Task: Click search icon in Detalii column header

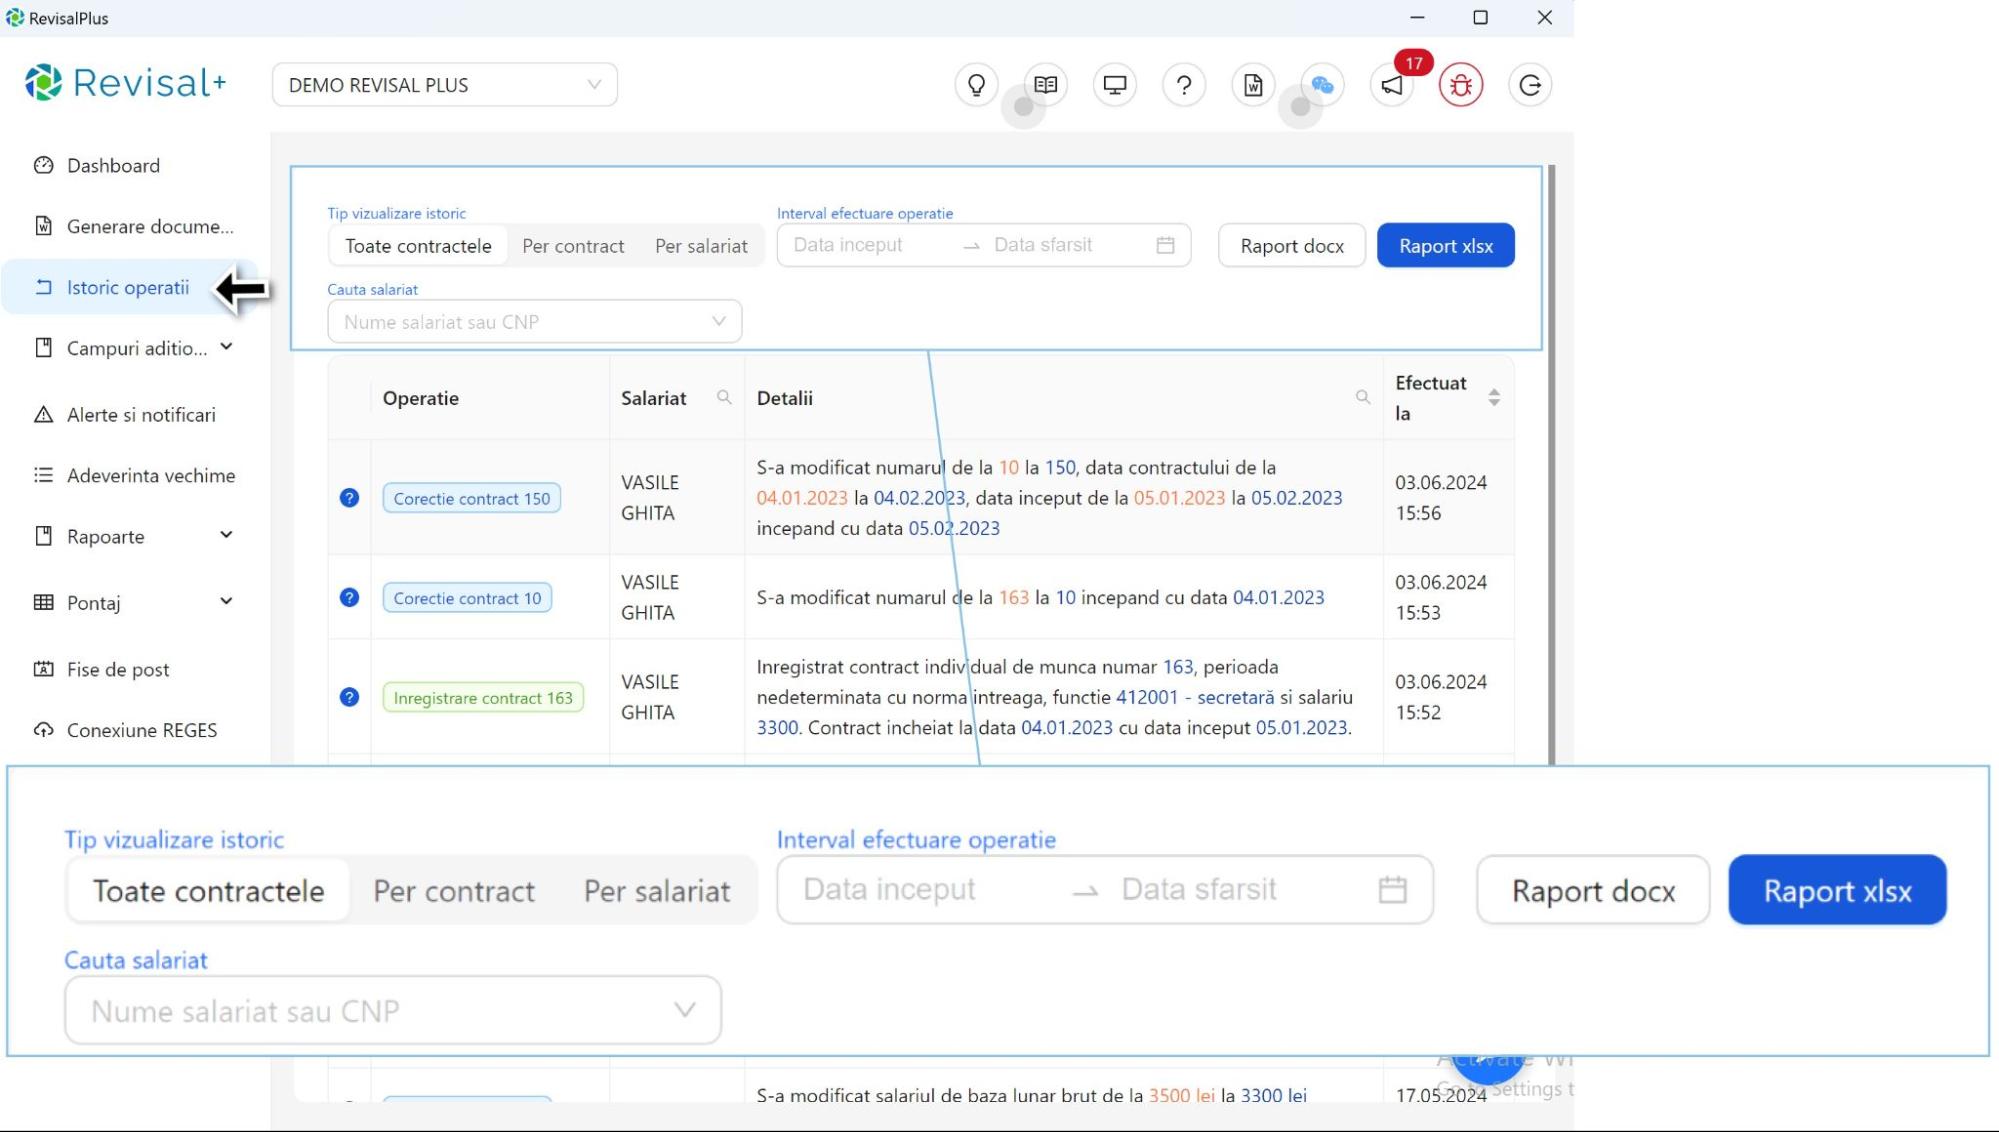Action: coord(1362,397)
